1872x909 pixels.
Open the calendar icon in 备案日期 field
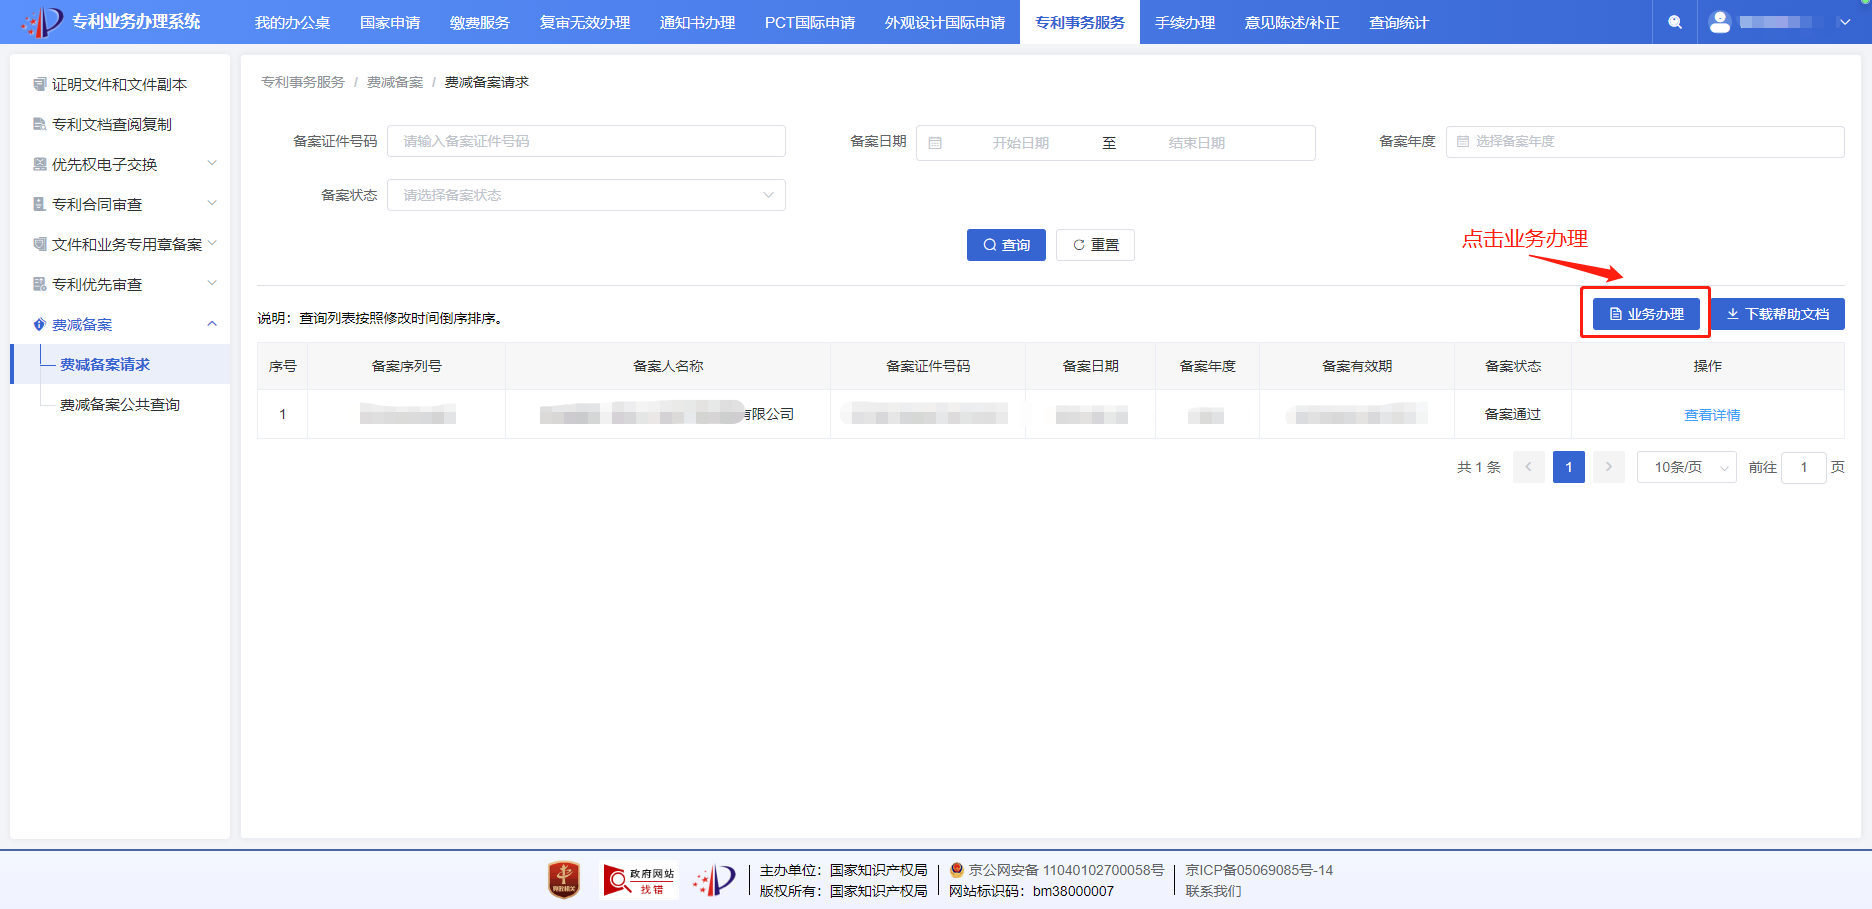click(x=936, y=142)
